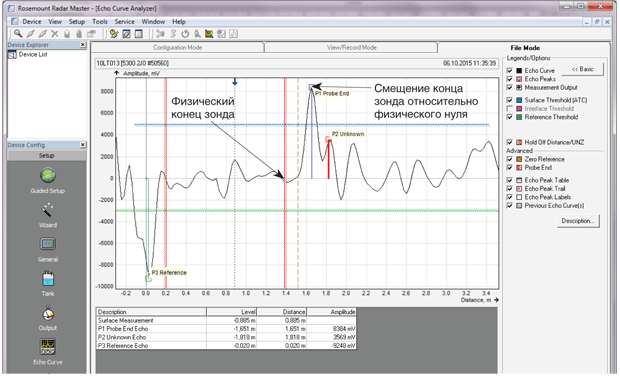The height and width of the screenshot is (377, 620).
Task: Toggle Probe End checkbox
Action: pyautogui.click(x=510, y=168)
